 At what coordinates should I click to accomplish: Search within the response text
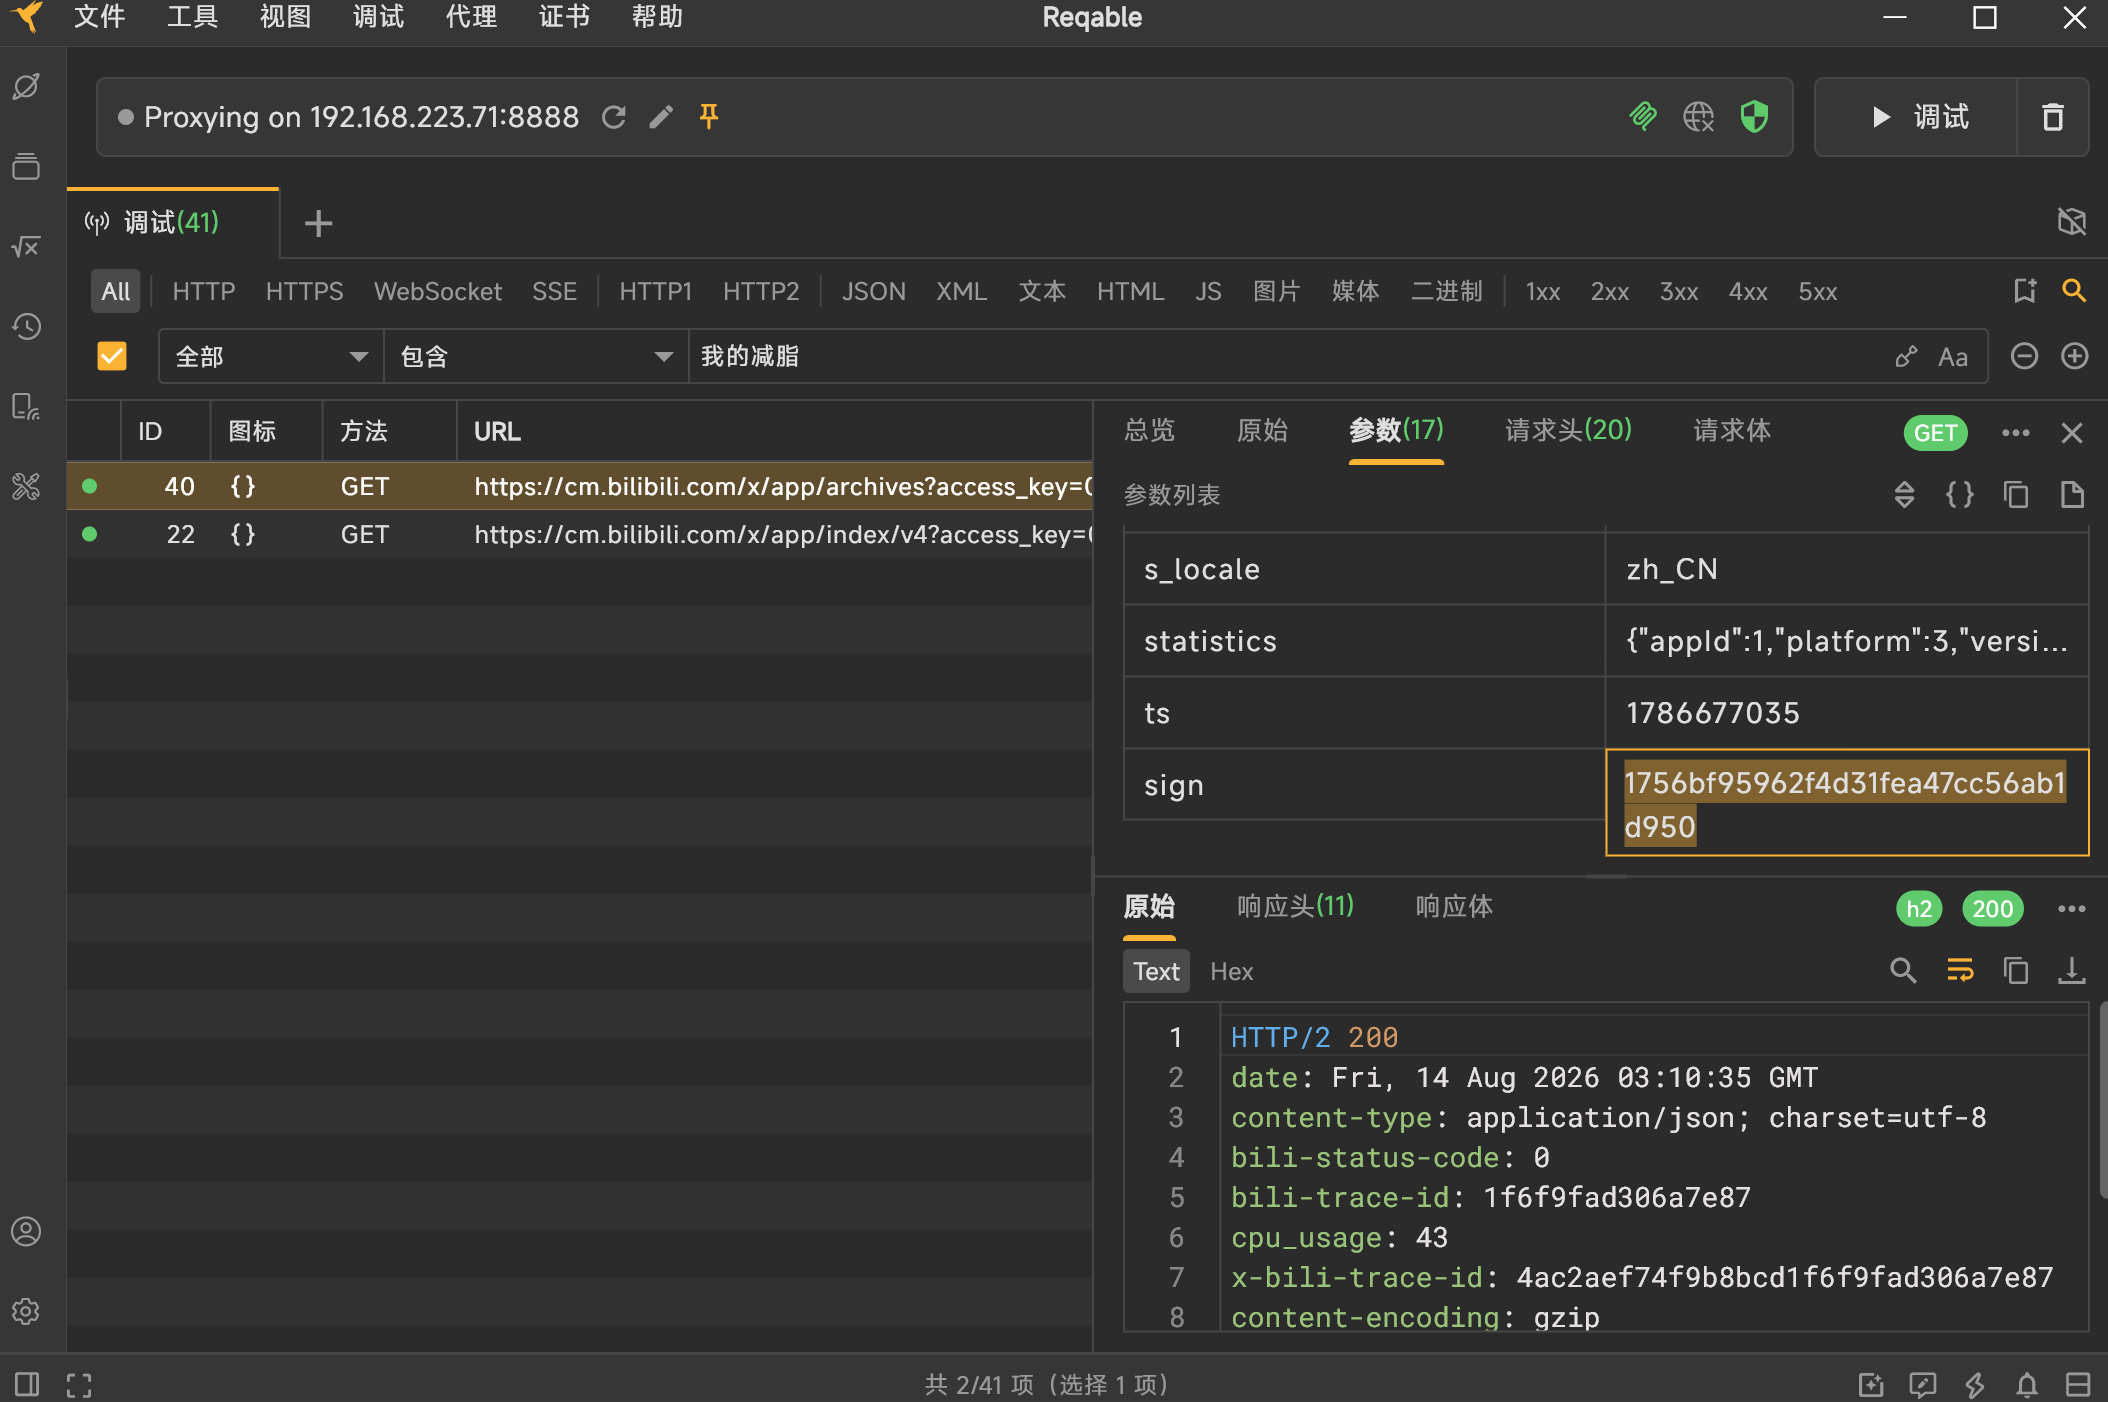click(x=1903, y=970)
